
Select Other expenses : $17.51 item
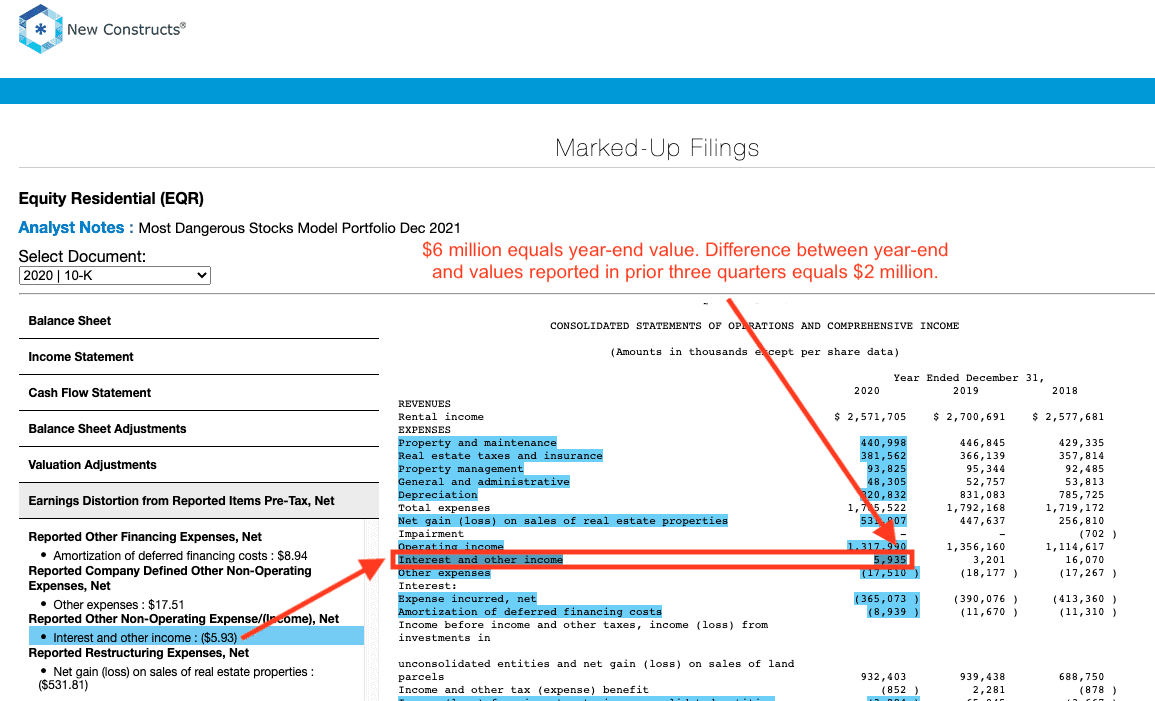point(119,605)
